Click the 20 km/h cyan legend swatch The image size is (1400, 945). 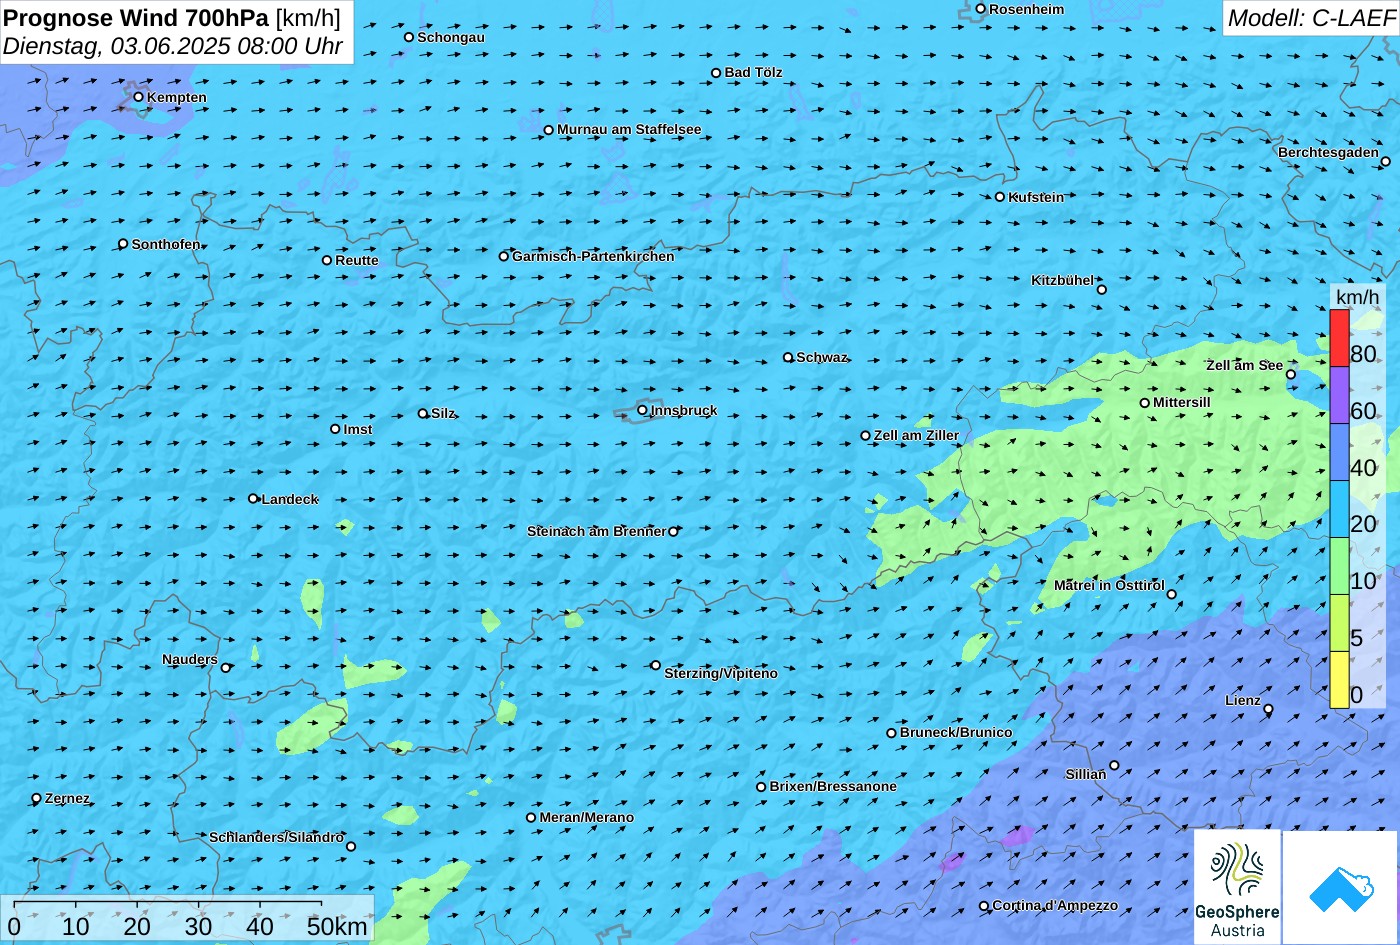point(1339,509)
